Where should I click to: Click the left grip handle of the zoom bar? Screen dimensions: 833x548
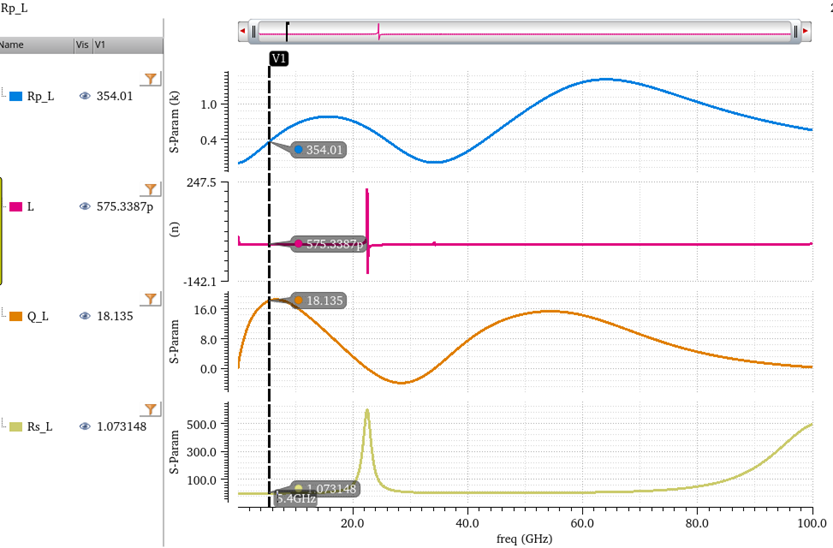tap(254, 32)
